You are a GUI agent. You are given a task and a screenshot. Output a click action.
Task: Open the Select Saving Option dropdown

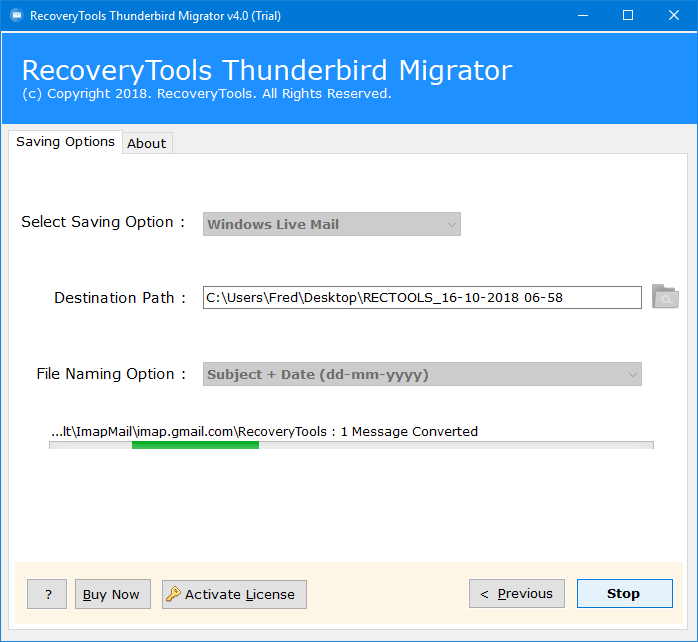pos(332,224)
